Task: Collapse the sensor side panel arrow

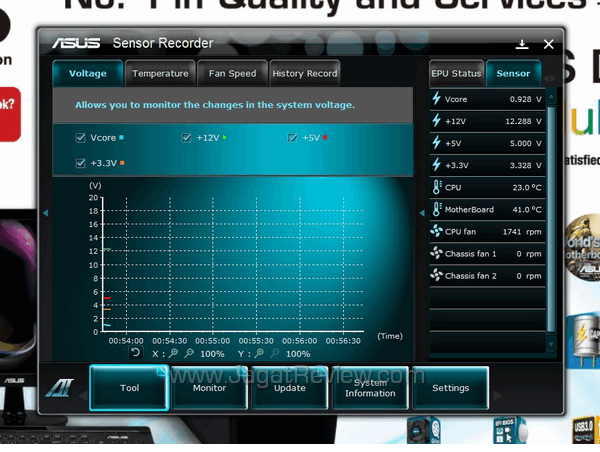Action: coord(421,213)
